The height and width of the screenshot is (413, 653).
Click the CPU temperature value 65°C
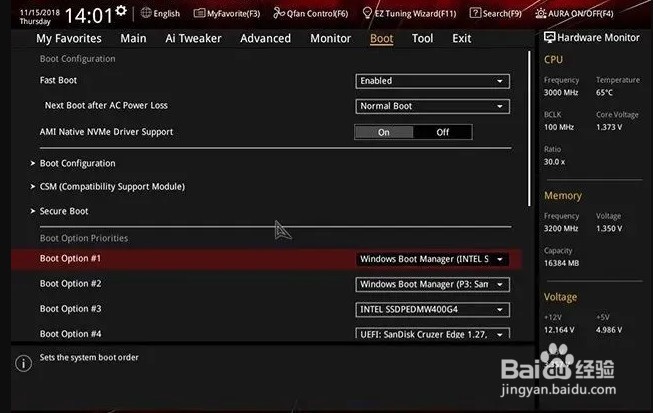(604, 92)
